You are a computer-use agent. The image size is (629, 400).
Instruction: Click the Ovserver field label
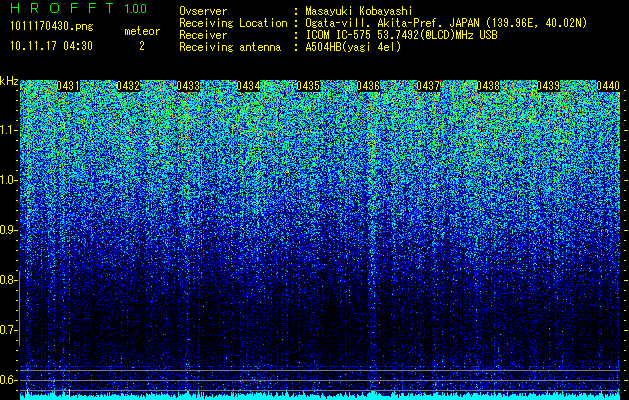[203, 11]
